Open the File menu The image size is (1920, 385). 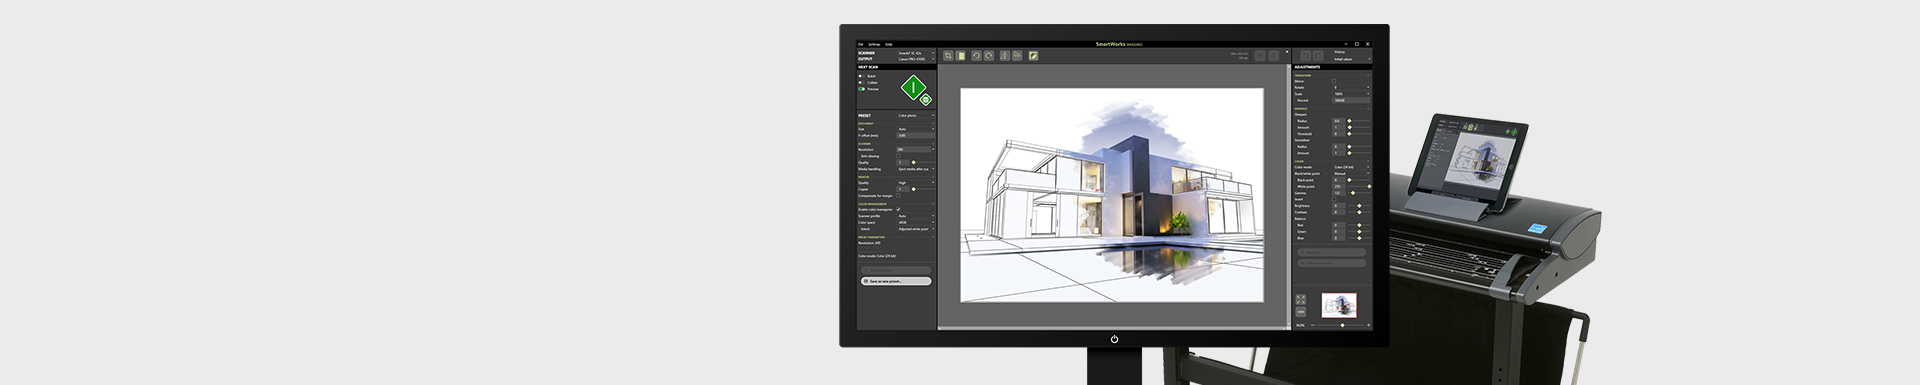point(860,44)
